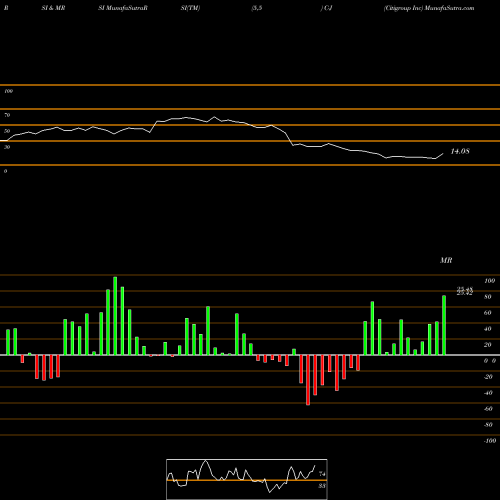Viewport: 500px width, 500px height.
Task: Click the 100 label on the MR axis
Action: 489,281
